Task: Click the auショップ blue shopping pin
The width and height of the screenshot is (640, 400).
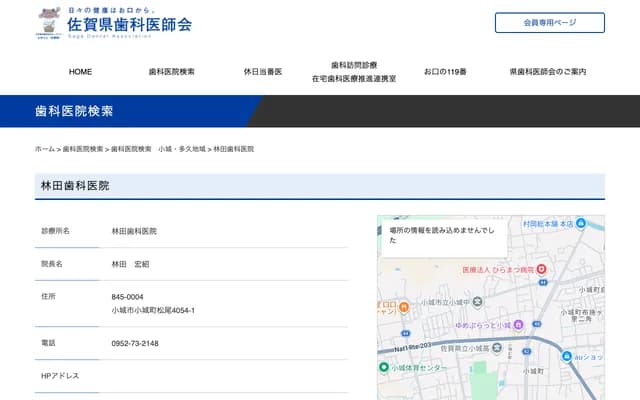Action: (x=567, y=357)
